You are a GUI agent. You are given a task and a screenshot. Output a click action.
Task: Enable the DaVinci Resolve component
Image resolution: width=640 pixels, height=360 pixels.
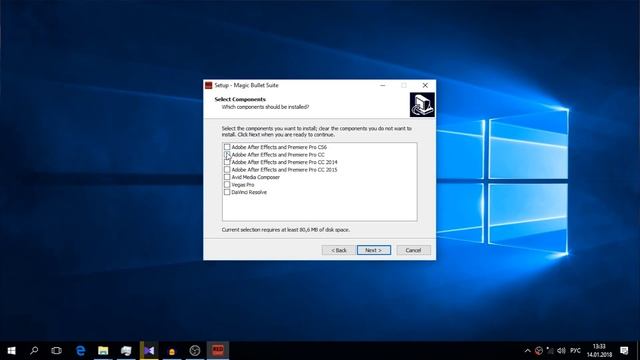pos(227,192)
